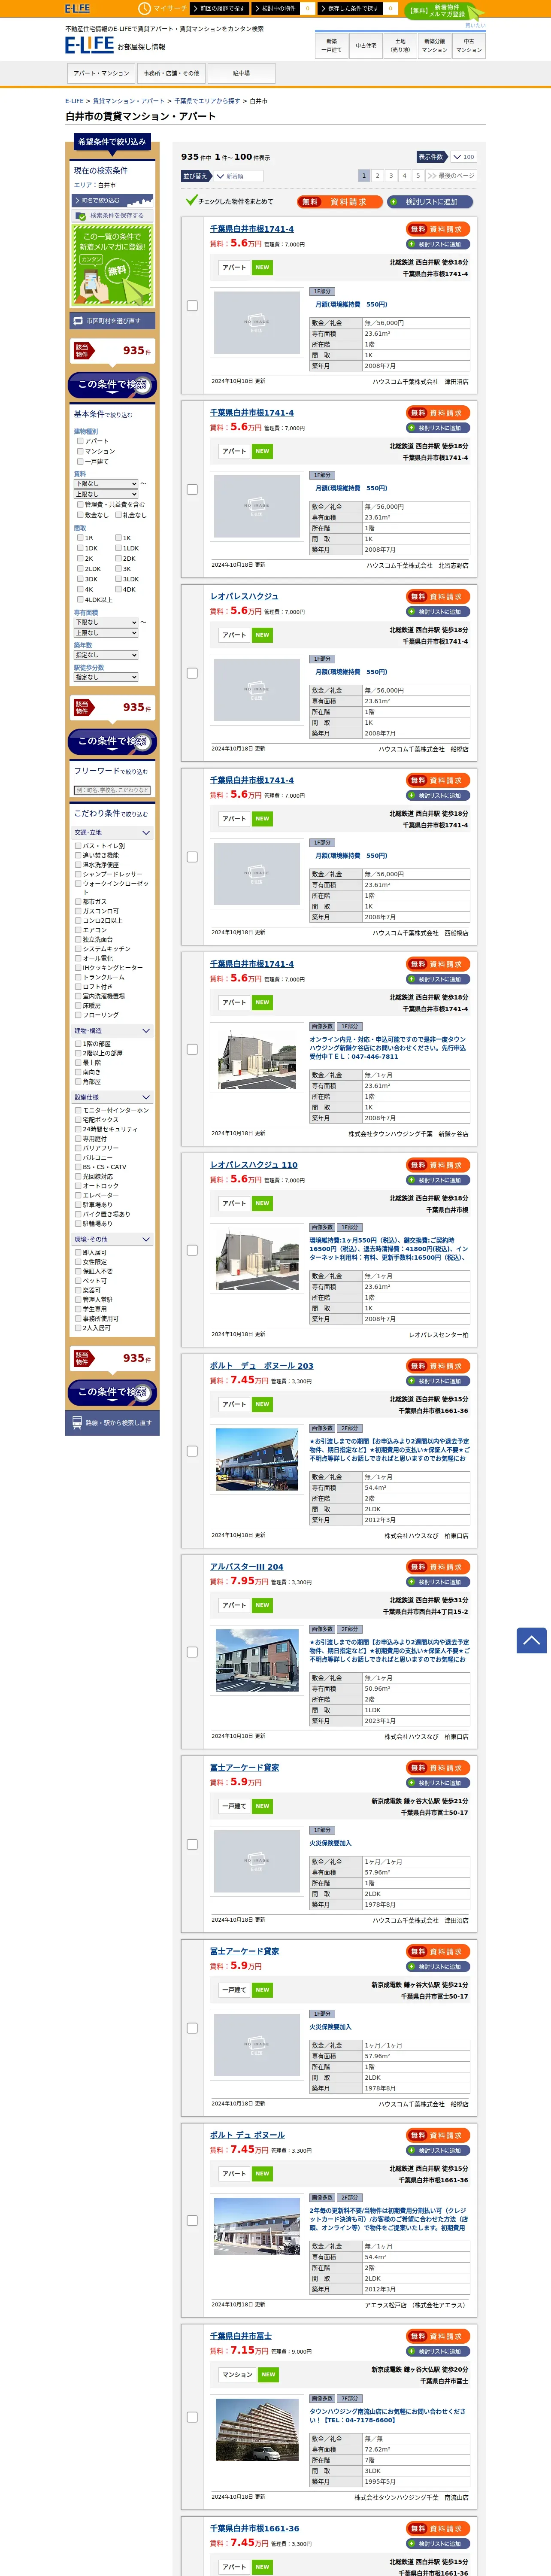The width and height of the screenshot is (551, 2576).
Task: Open the 土地(売り地) header menu
Action: pos(400,45)
